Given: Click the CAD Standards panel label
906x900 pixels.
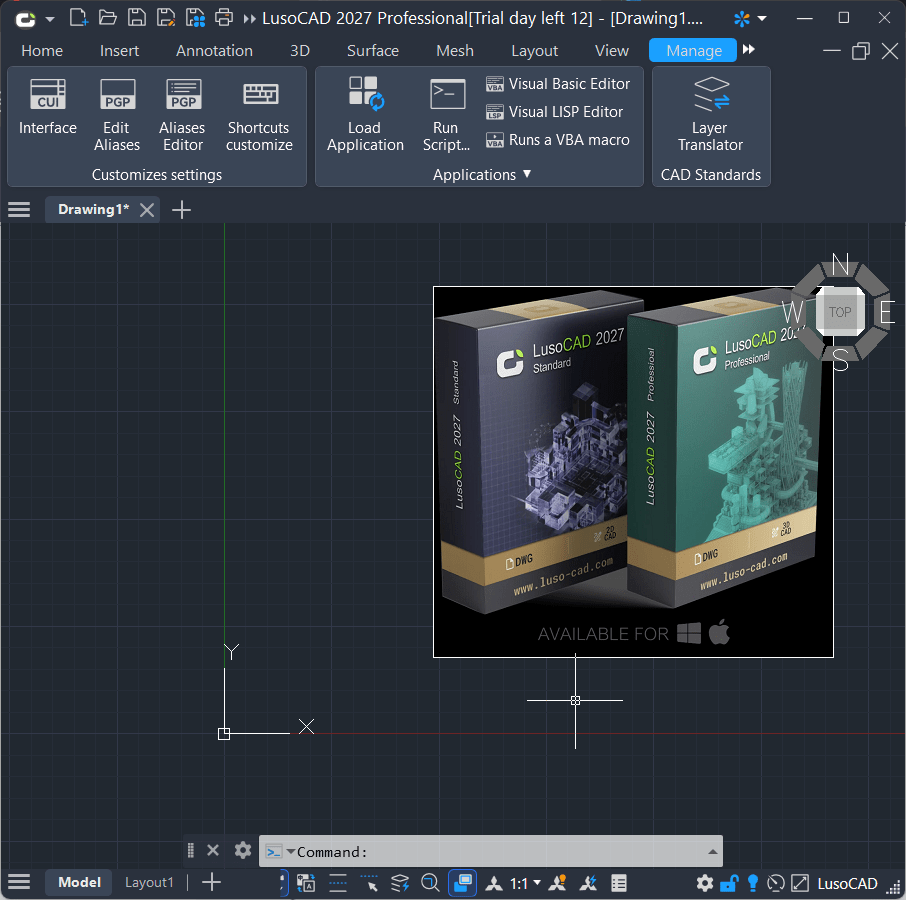Looking at the screenshot, I should pos(711,174).
